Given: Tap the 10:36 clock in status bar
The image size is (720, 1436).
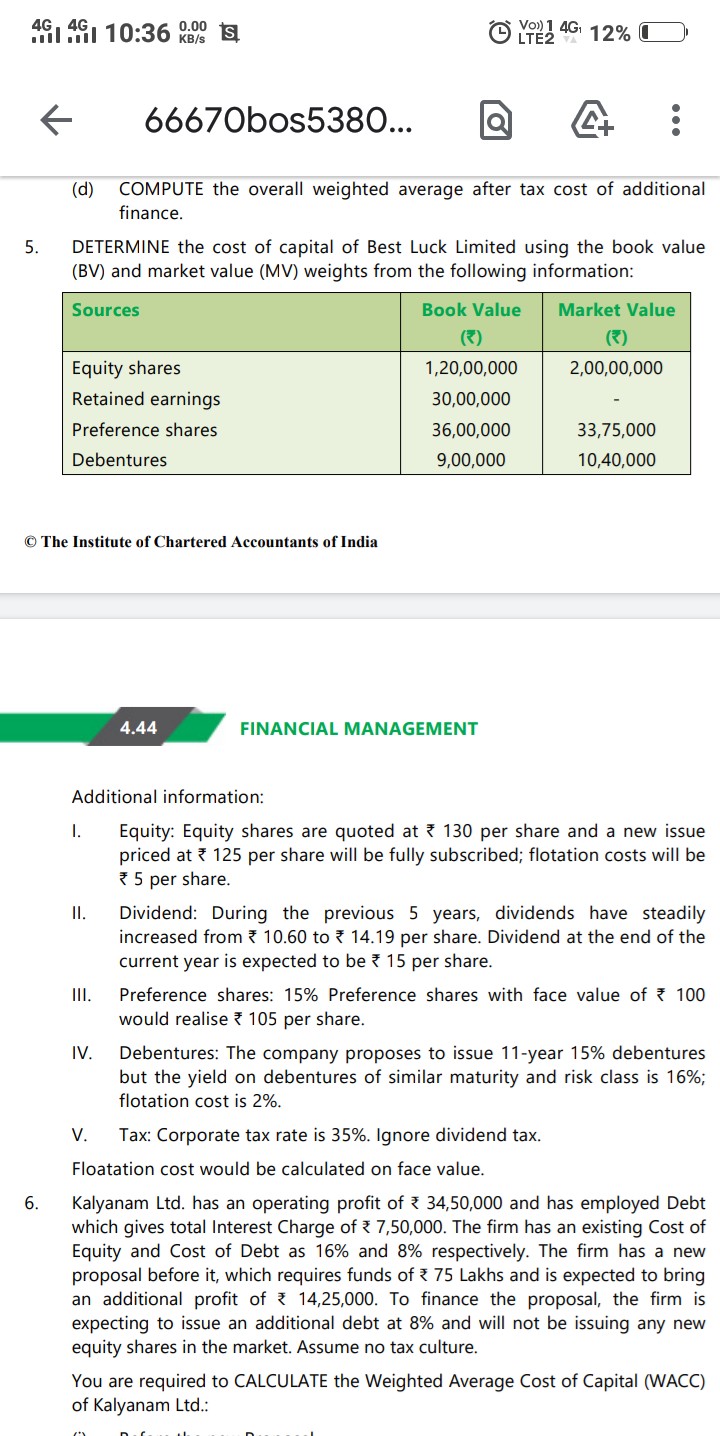Looking at the screenshot, I should pos(137,33).
